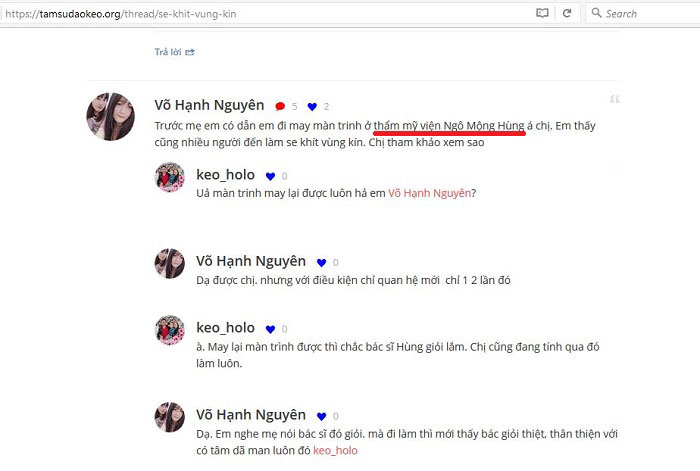Viewport: 700px width, 471px height.
Task: Click text 'Chị tham khảo xem sao'
Action: point(426,142)
